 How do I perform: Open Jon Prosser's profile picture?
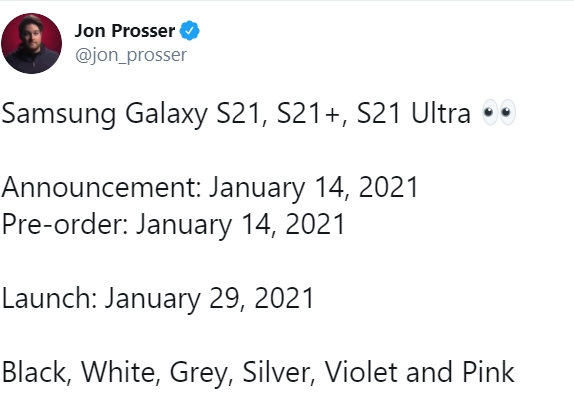(31, 43)
